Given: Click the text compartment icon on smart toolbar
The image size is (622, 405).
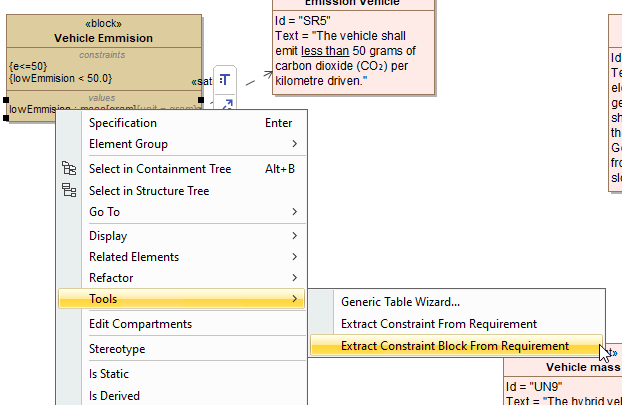Looking at the screenshot, I should pyautogui.click(x=226, y=80).
